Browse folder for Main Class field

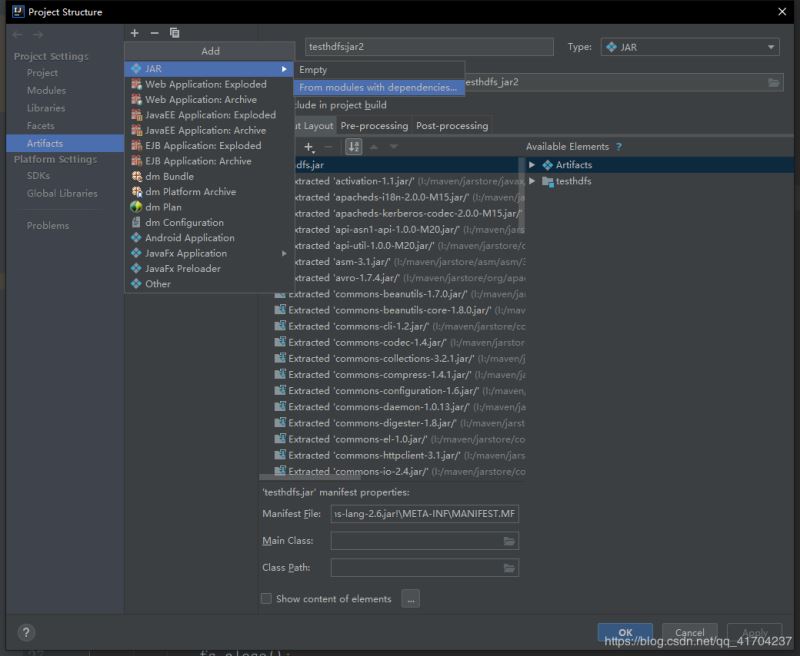coord(510,541)
